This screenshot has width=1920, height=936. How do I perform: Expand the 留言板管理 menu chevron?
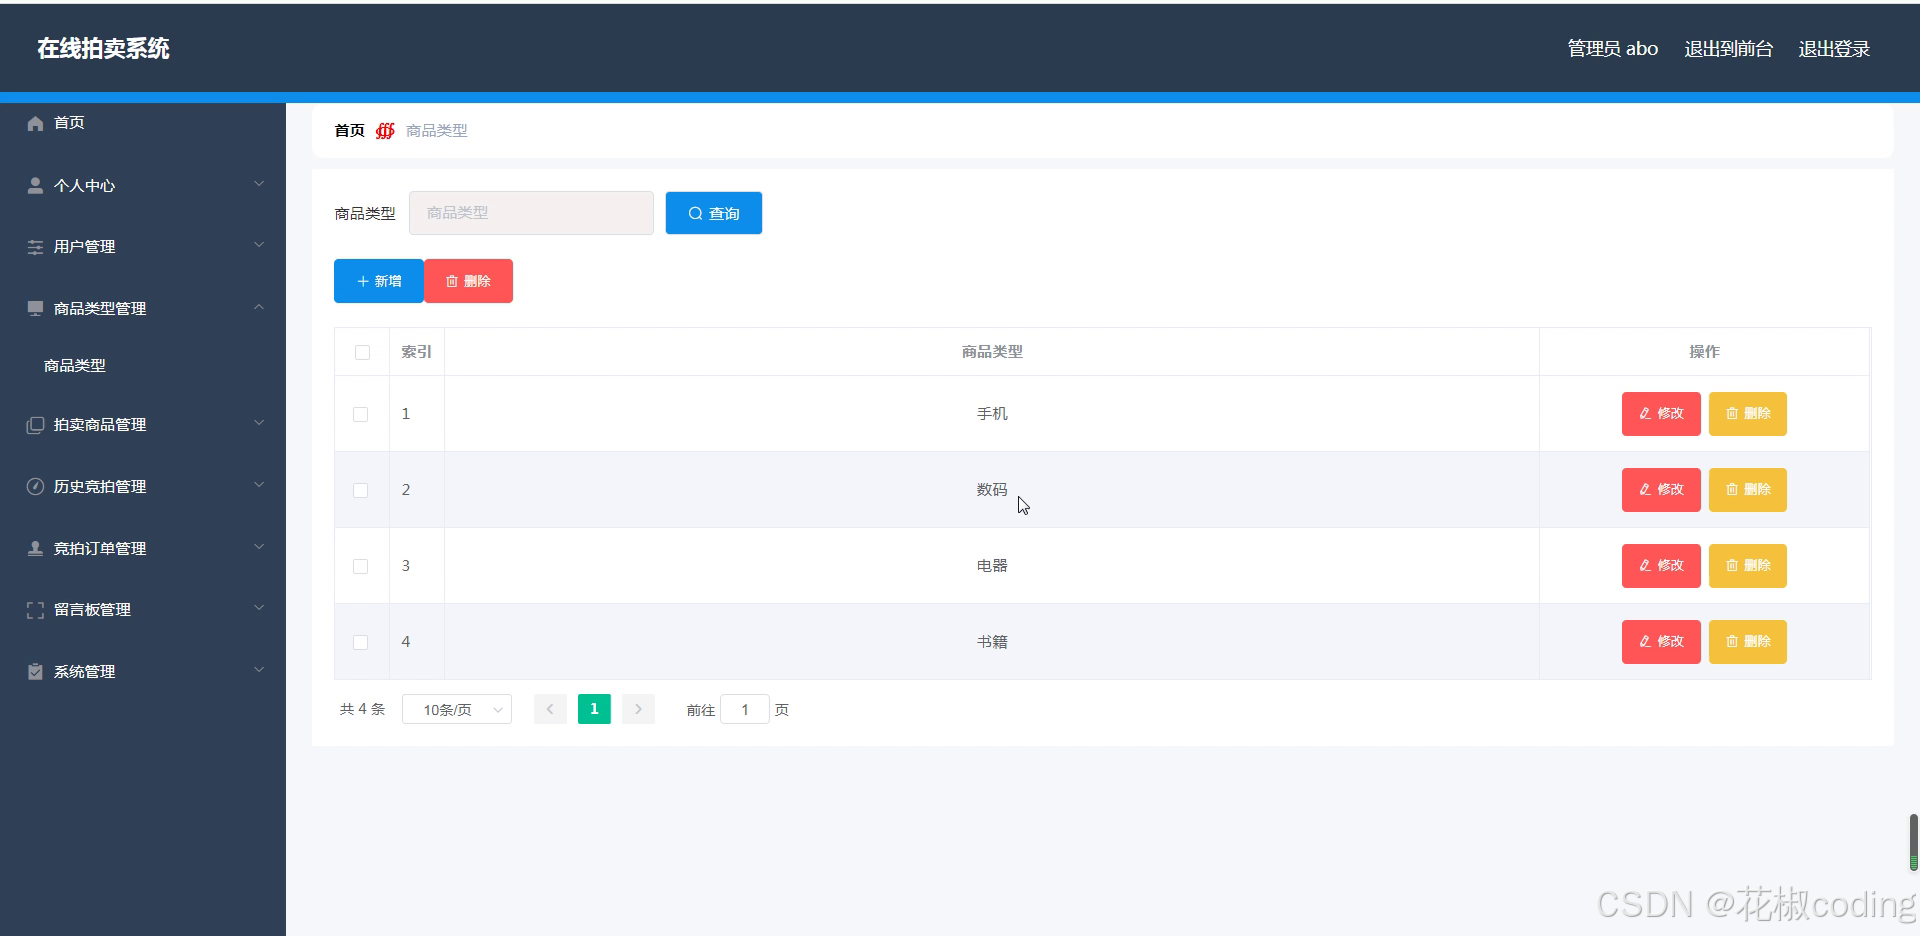click(259, 608)
